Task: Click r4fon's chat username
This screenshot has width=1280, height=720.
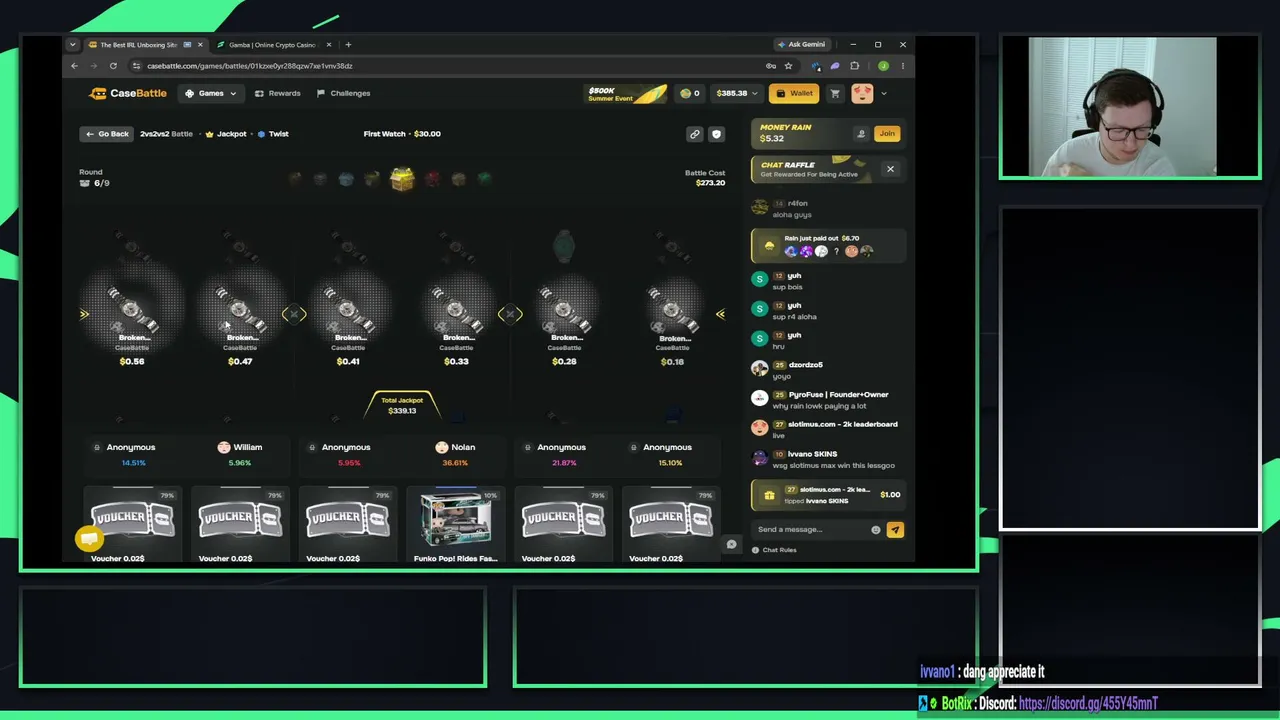Action: (797, 203)
